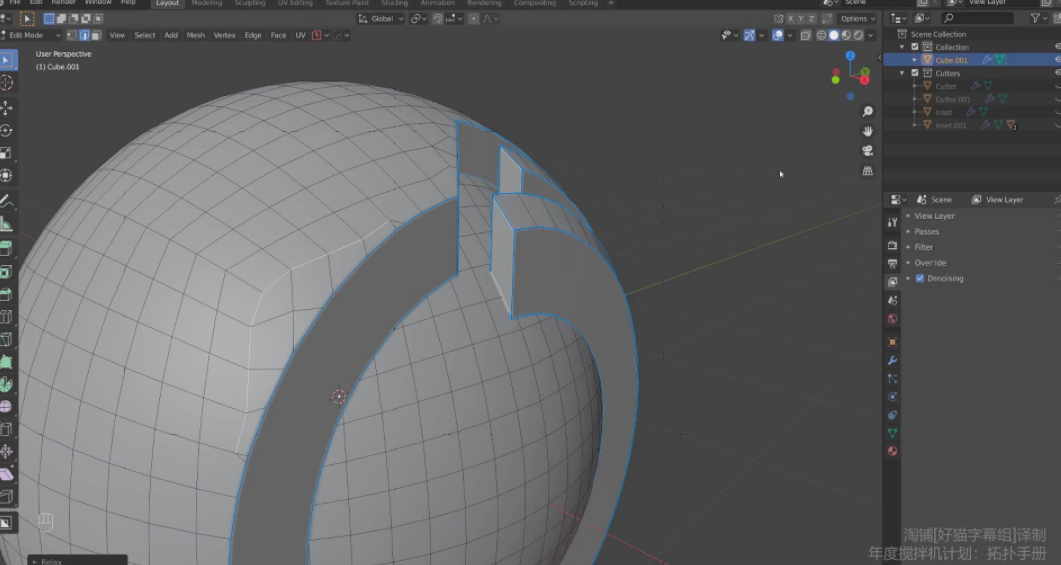
Task: Select the Inset Faces tool
Action: (7, 271)
